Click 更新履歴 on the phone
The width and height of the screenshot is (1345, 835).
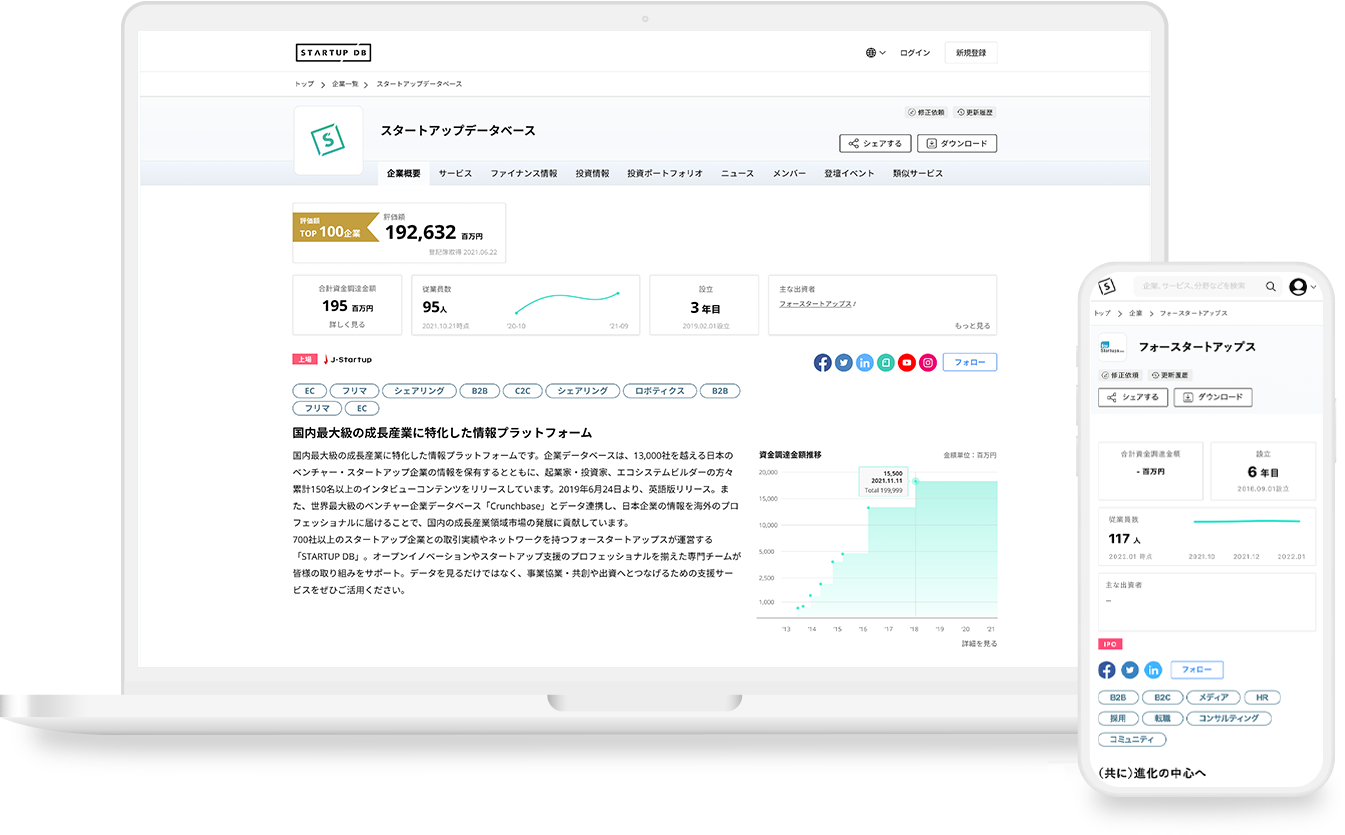(x=1169, y=375)
